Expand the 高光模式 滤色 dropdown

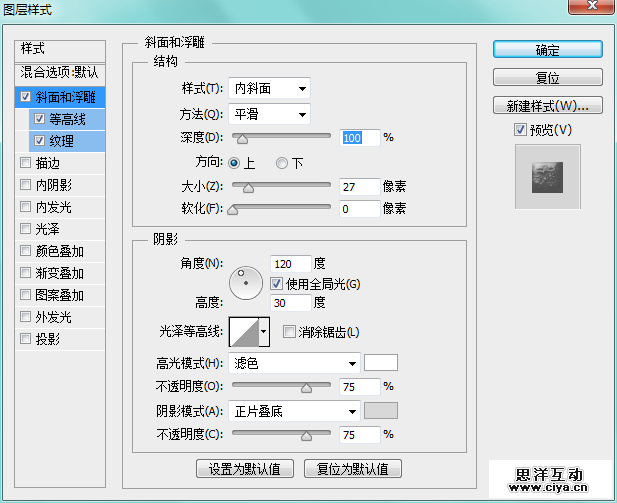coord(294,363)
